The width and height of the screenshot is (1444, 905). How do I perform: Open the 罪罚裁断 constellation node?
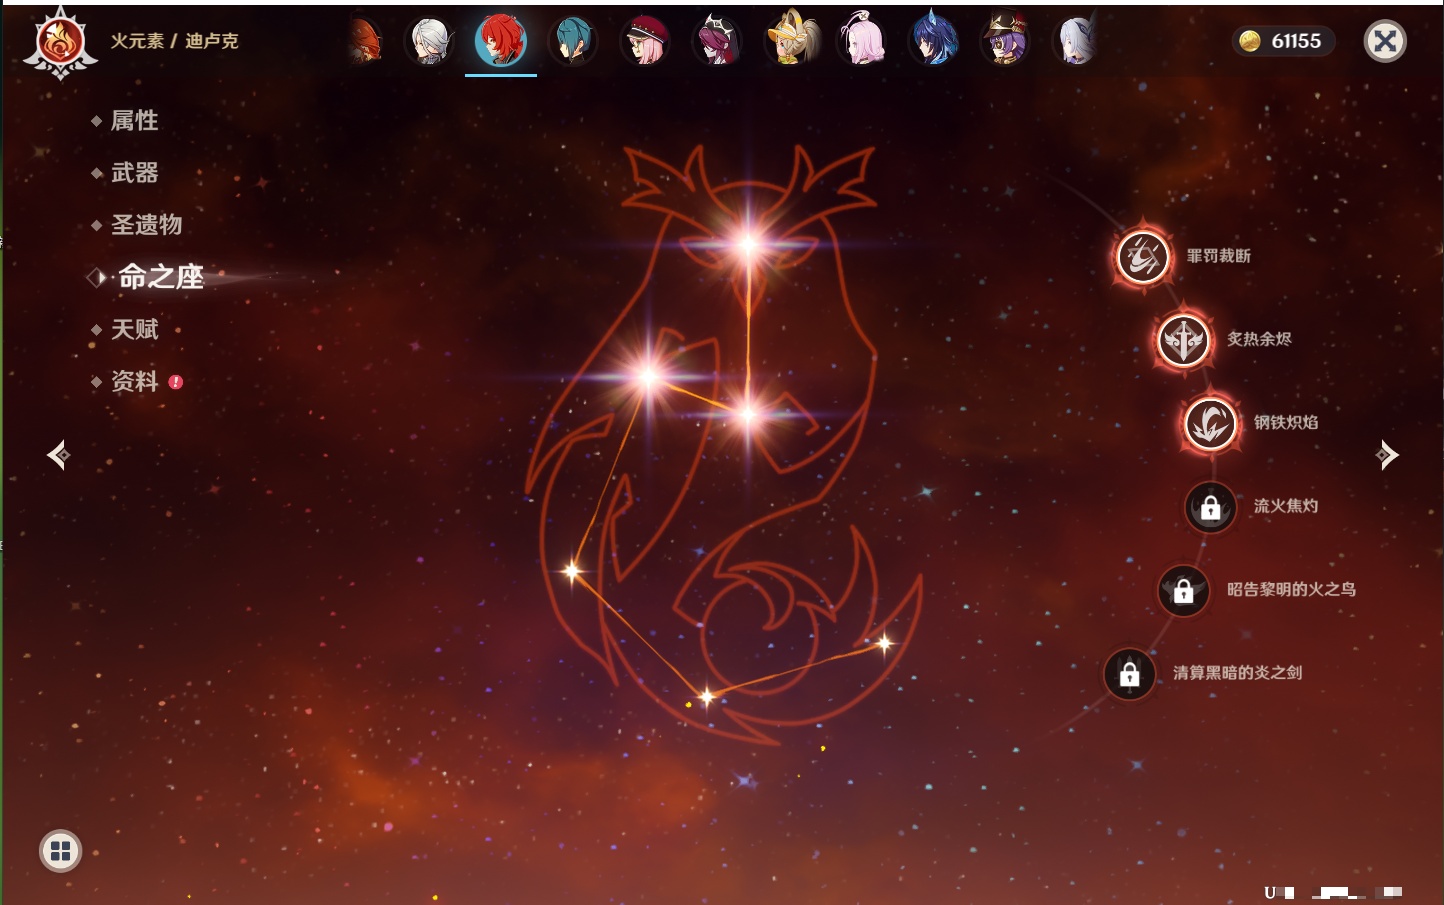pyautogui.click(x=1143, y=256)
